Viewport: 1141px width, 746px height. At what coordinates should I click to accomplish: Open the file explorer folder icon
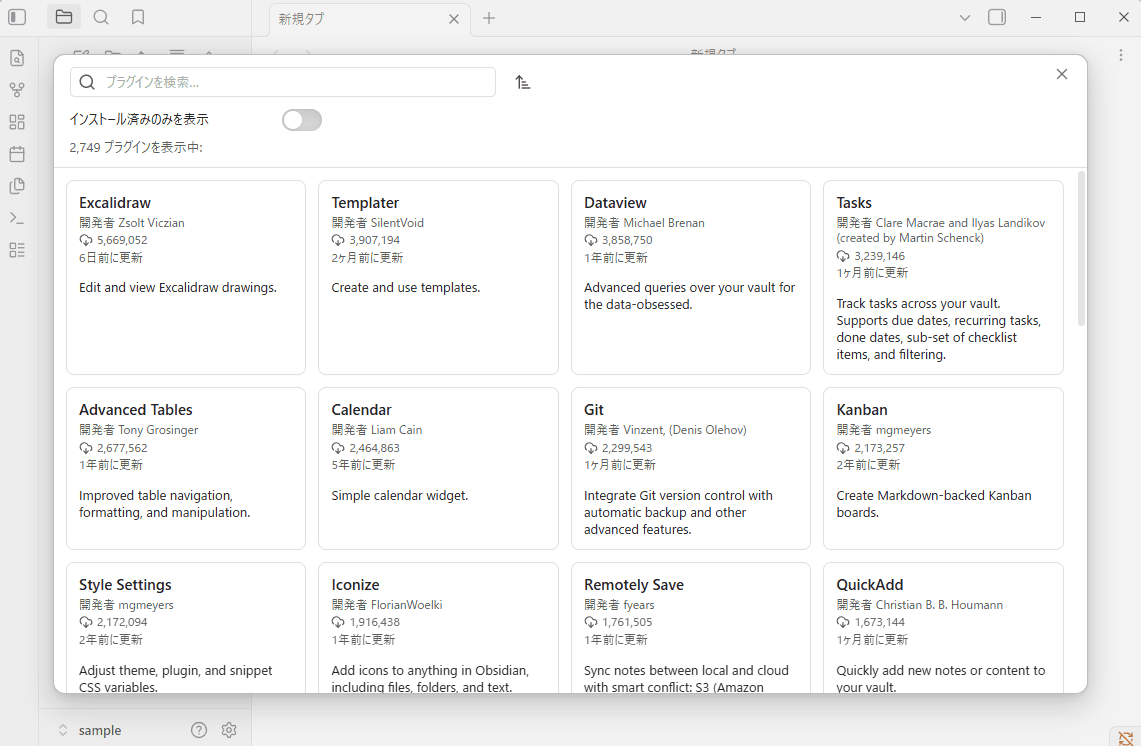64,17
